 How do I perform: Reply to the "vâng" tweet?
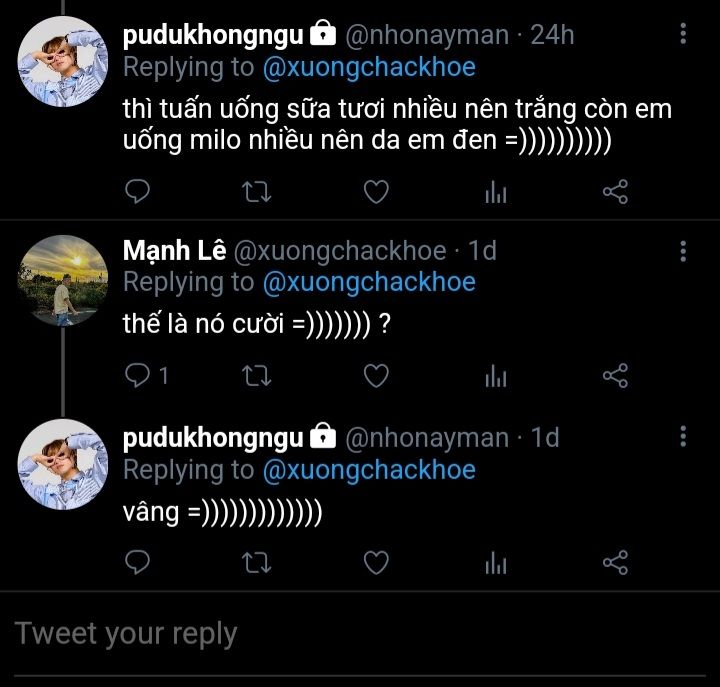pyautogui.click(x=139, y=563)
